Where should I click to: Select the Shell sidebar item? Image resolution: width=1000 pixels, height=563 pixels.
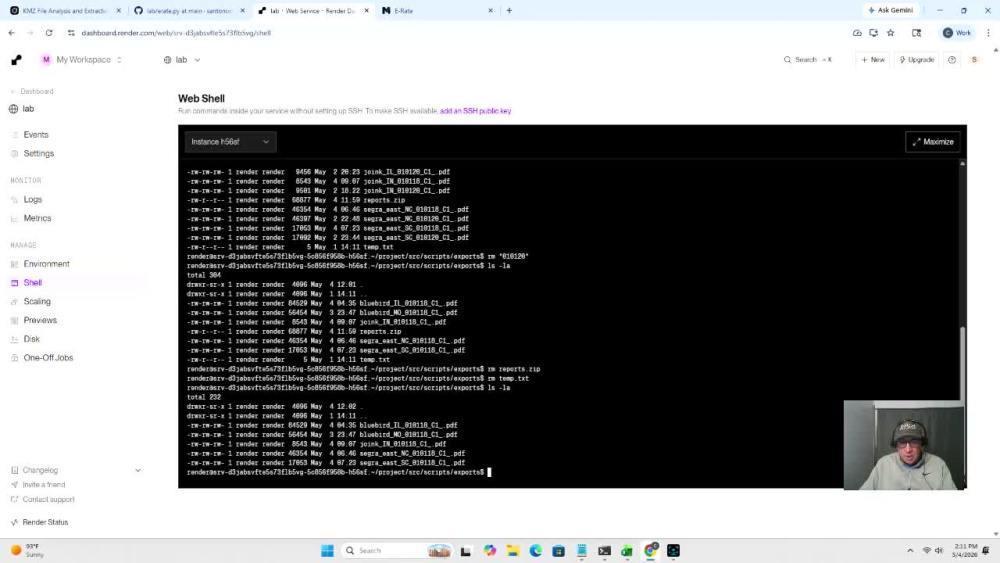(x=33, y=282)
